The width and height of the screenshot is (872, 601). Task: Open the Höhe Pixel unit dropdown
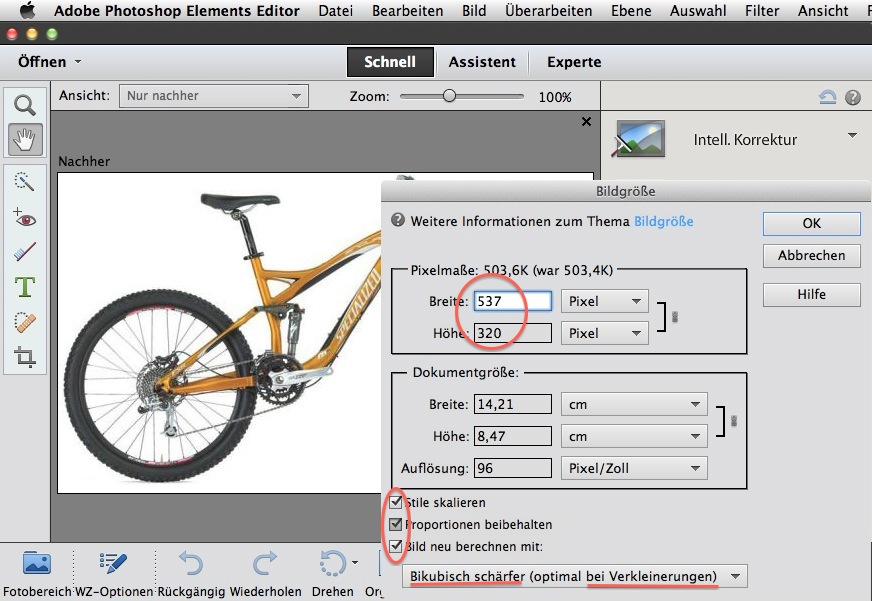coord(605,334)
